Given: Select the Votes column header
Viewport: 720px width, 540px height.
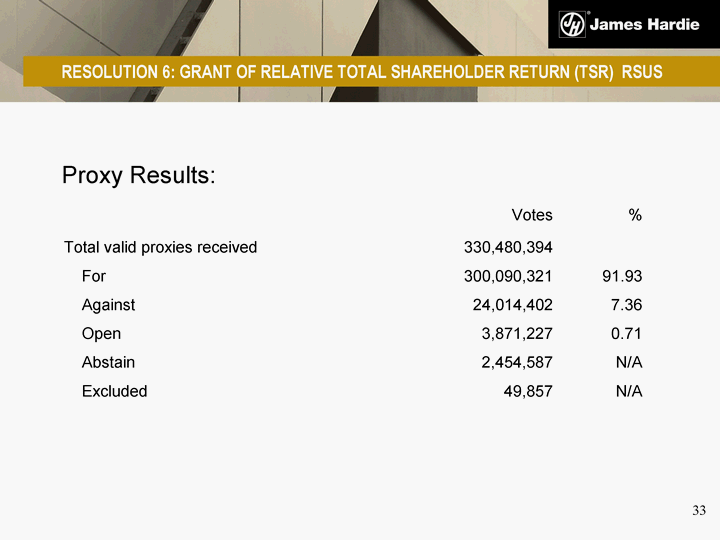Looking at the screenshot, I should [x=532, y=215].
